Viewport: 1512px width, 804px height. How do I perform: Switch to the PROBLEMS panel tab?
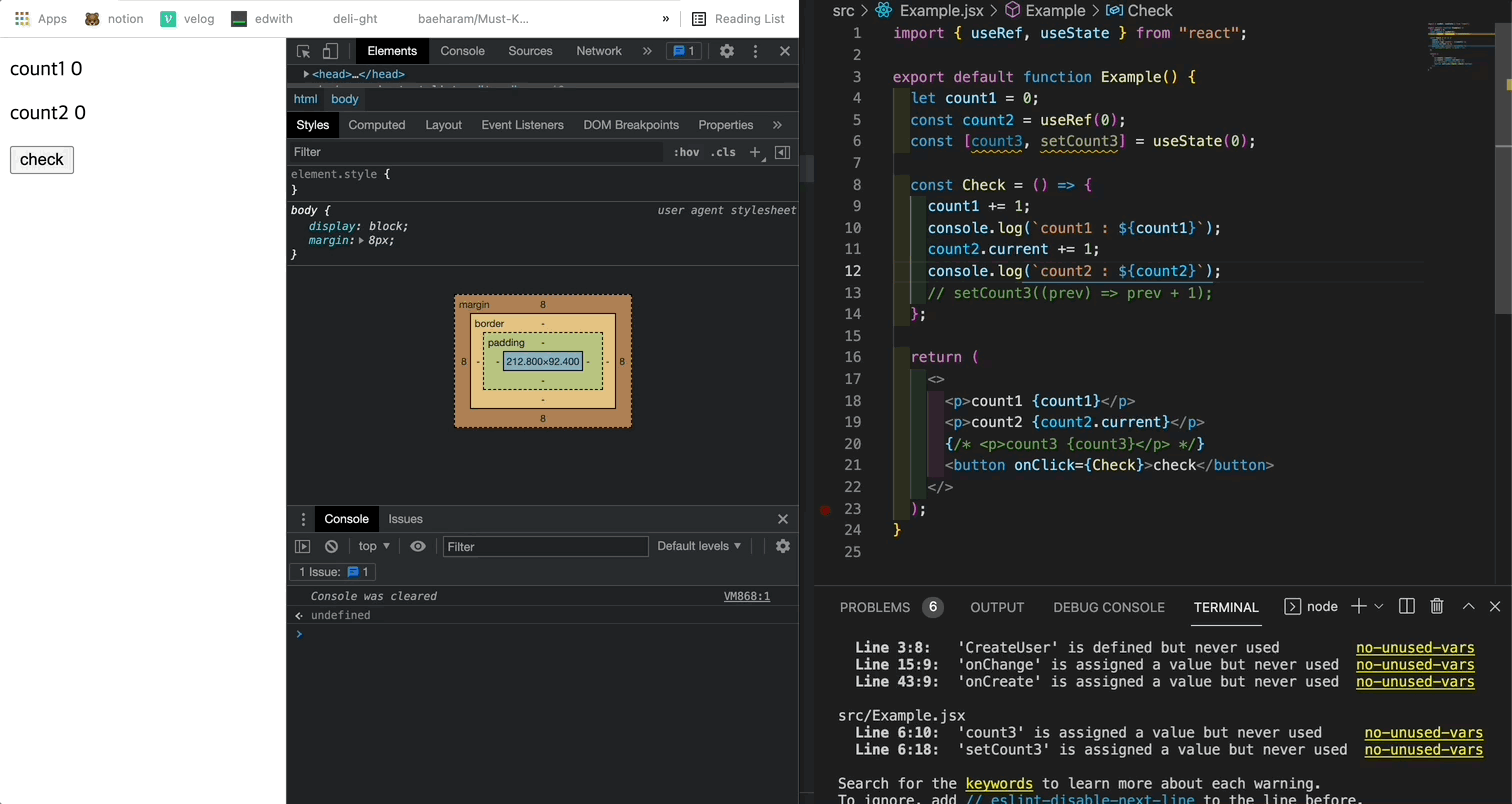coord(875,607)
